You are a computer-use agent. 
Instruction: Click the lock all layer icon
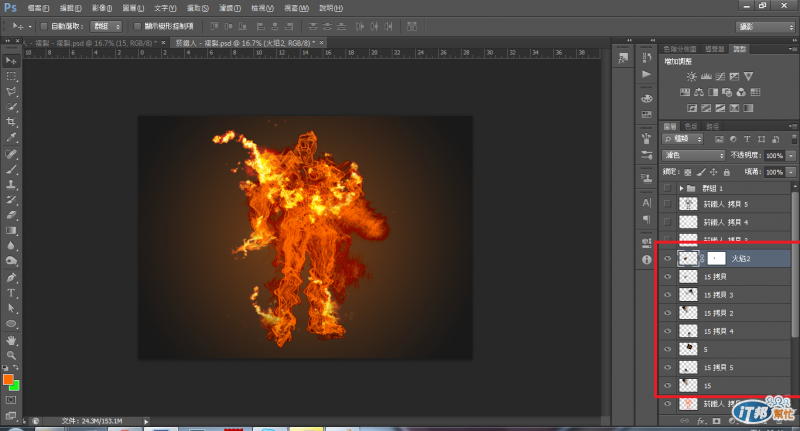tap(727, 172)
